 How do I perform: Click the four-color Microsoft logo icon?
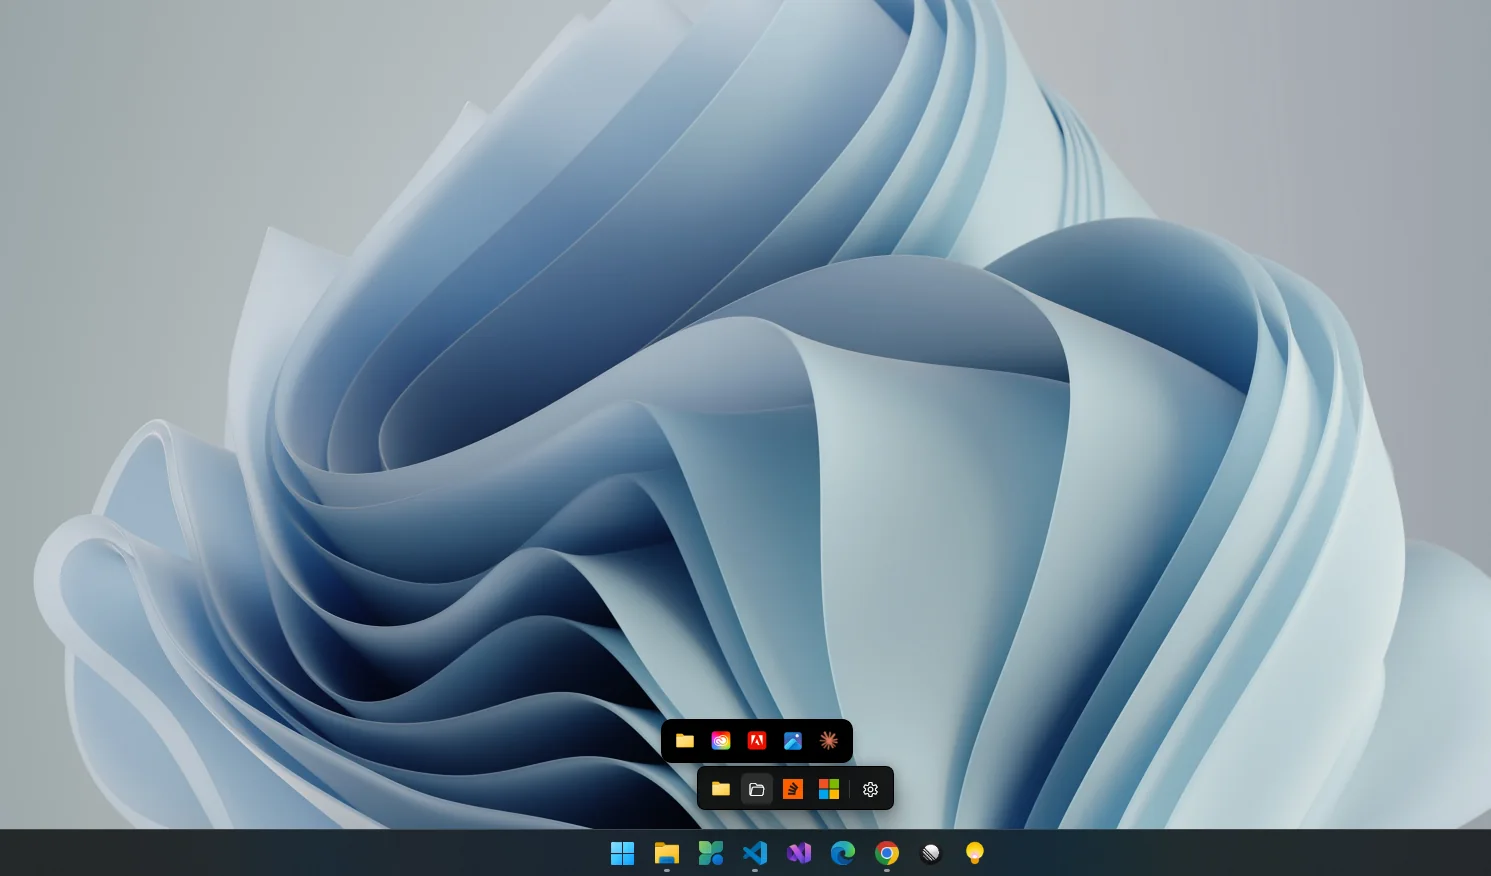click(829, 789)
